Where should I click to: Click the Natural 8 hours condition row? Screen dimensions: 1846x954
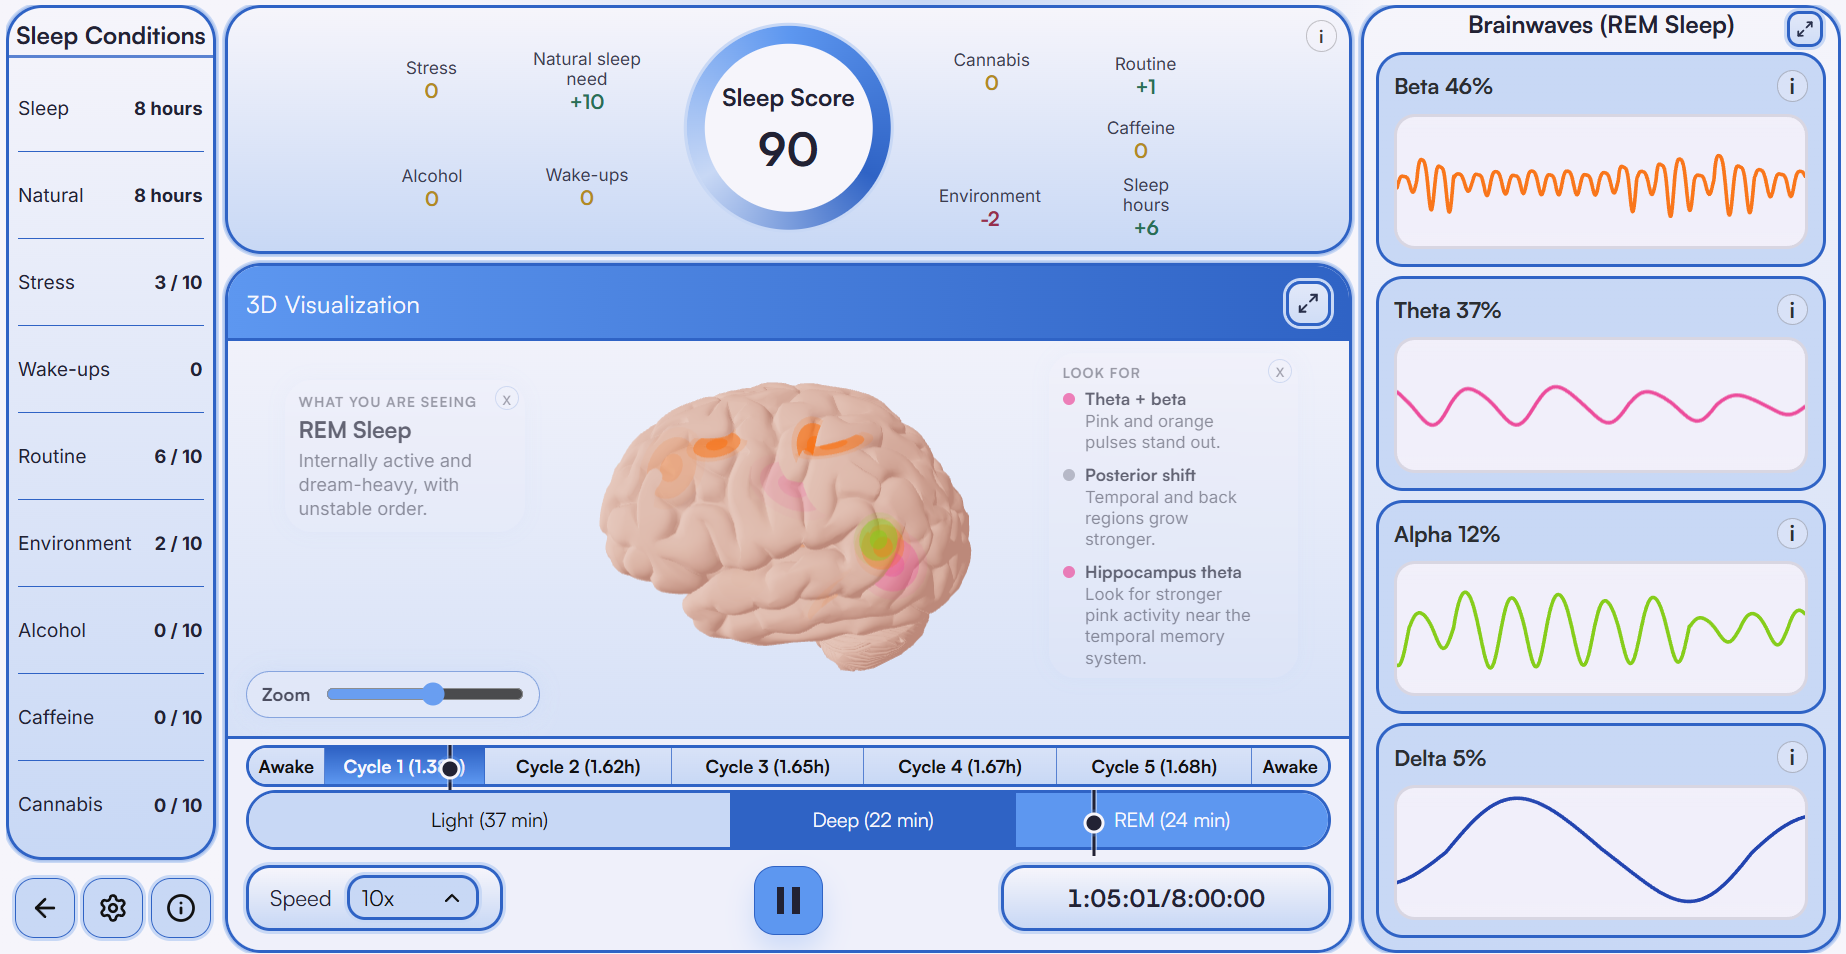click(x=110, y=195)
